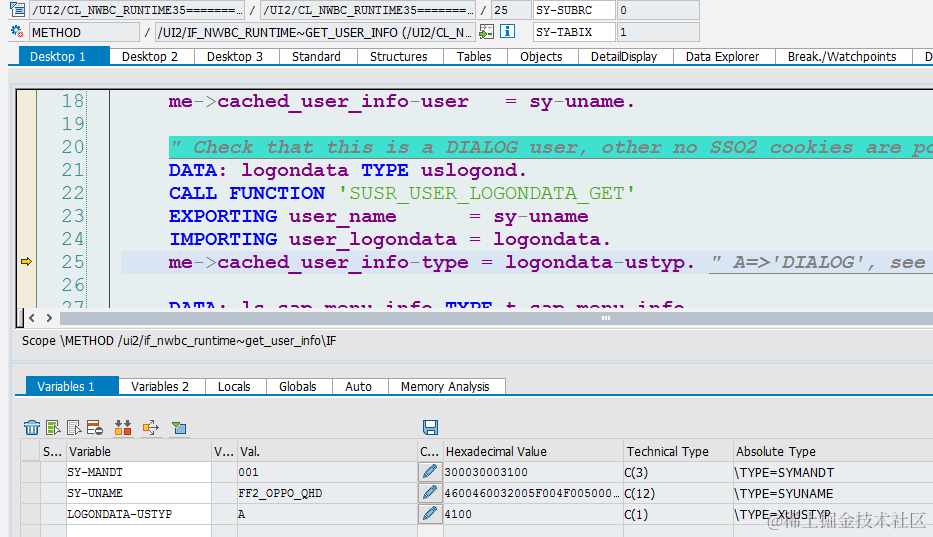Screen dimensions: 933x537
Task: Click the Hexadecimal Value column header
Action: coord(533,451)
